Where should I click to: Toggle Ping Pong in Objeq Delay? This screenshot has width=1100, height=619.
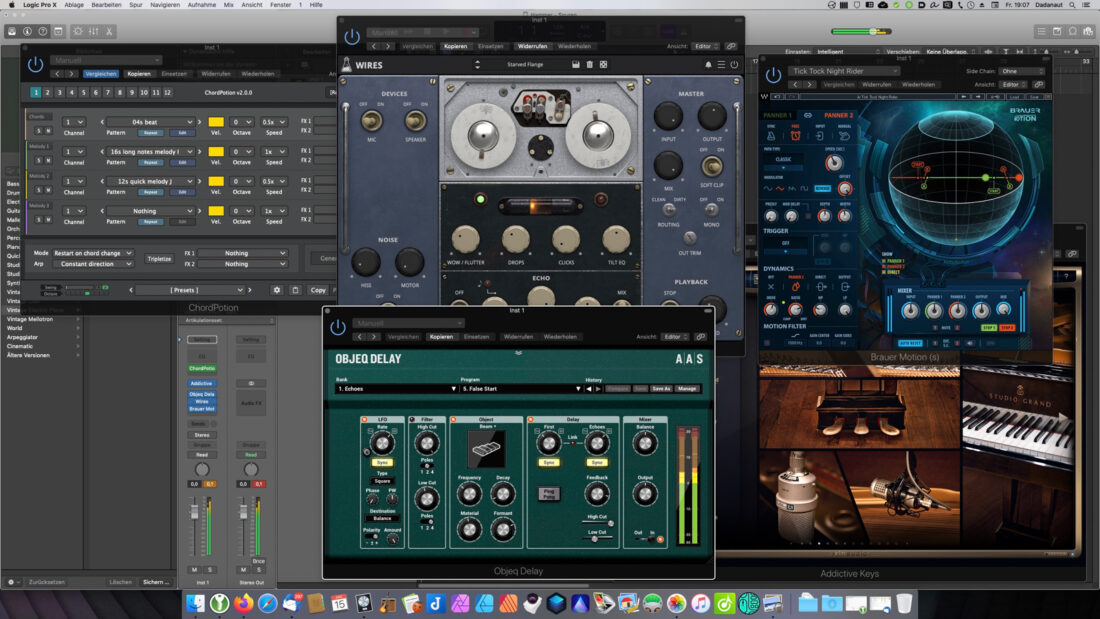[549, 493]
